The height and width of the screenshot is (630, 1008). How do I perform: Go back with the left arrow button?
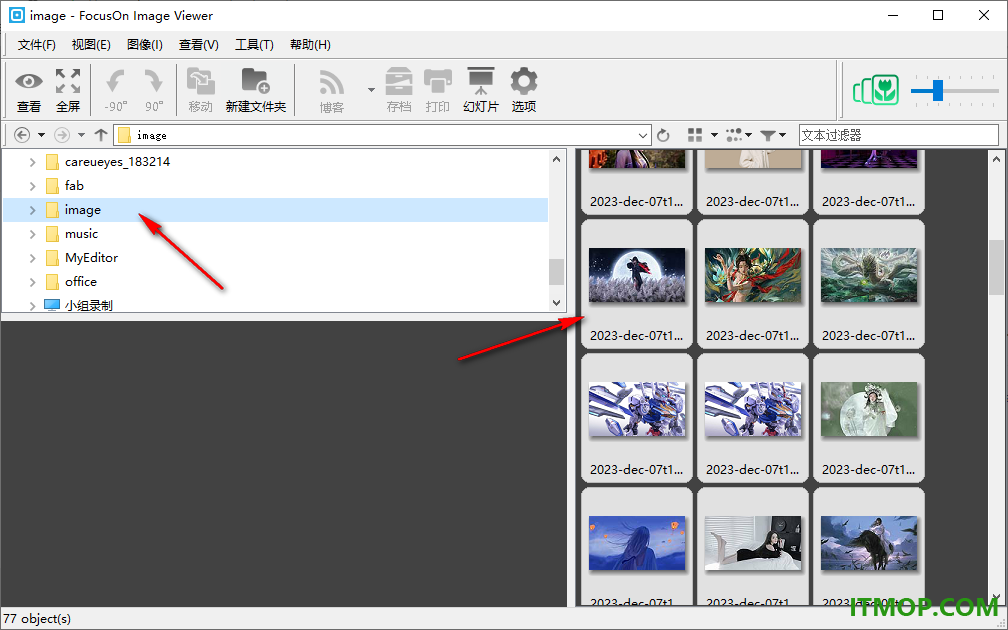[22, 135]
